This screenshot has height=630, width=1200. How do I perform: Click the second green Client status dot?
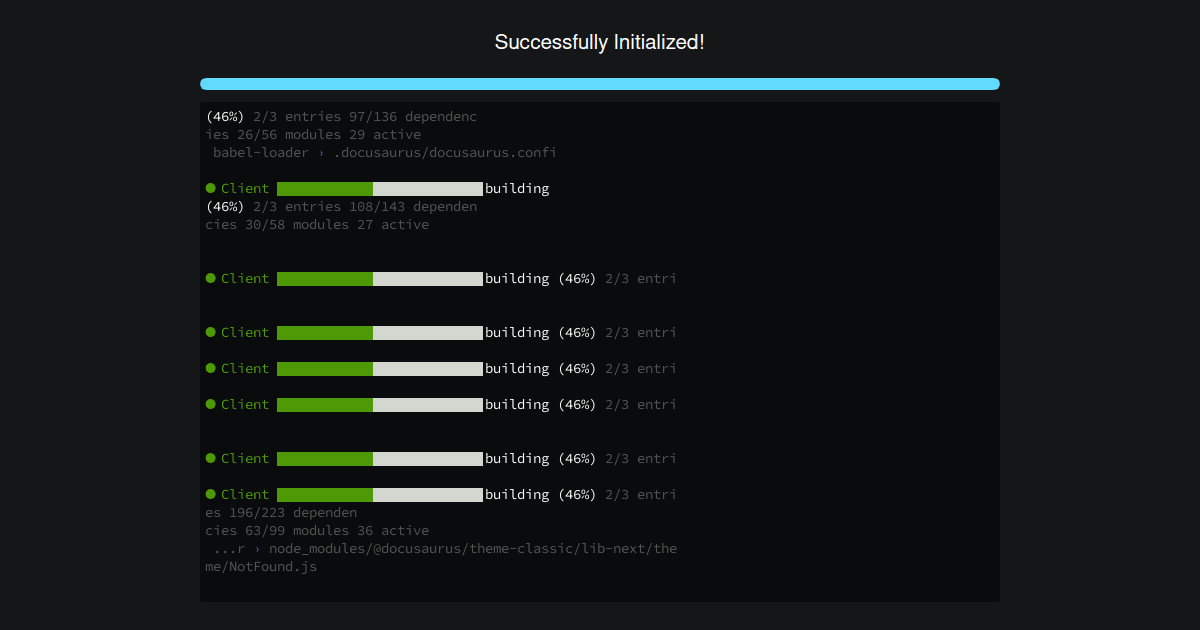click(x=211, y=278)
